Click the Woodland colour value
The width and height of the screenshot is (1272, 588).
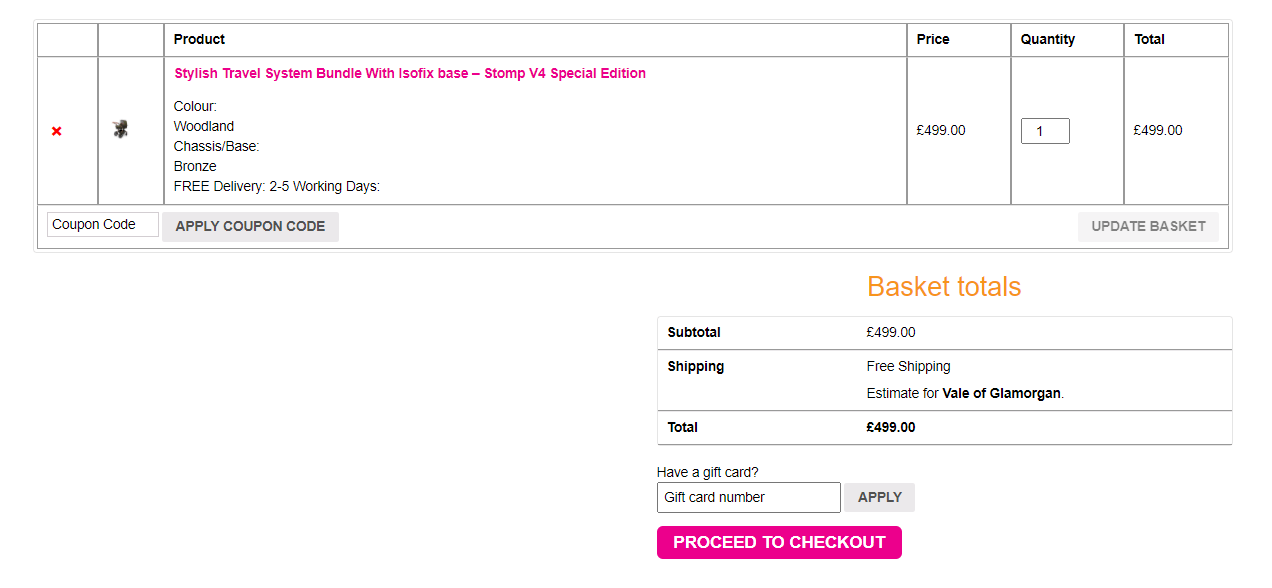(x=204, y=126)
